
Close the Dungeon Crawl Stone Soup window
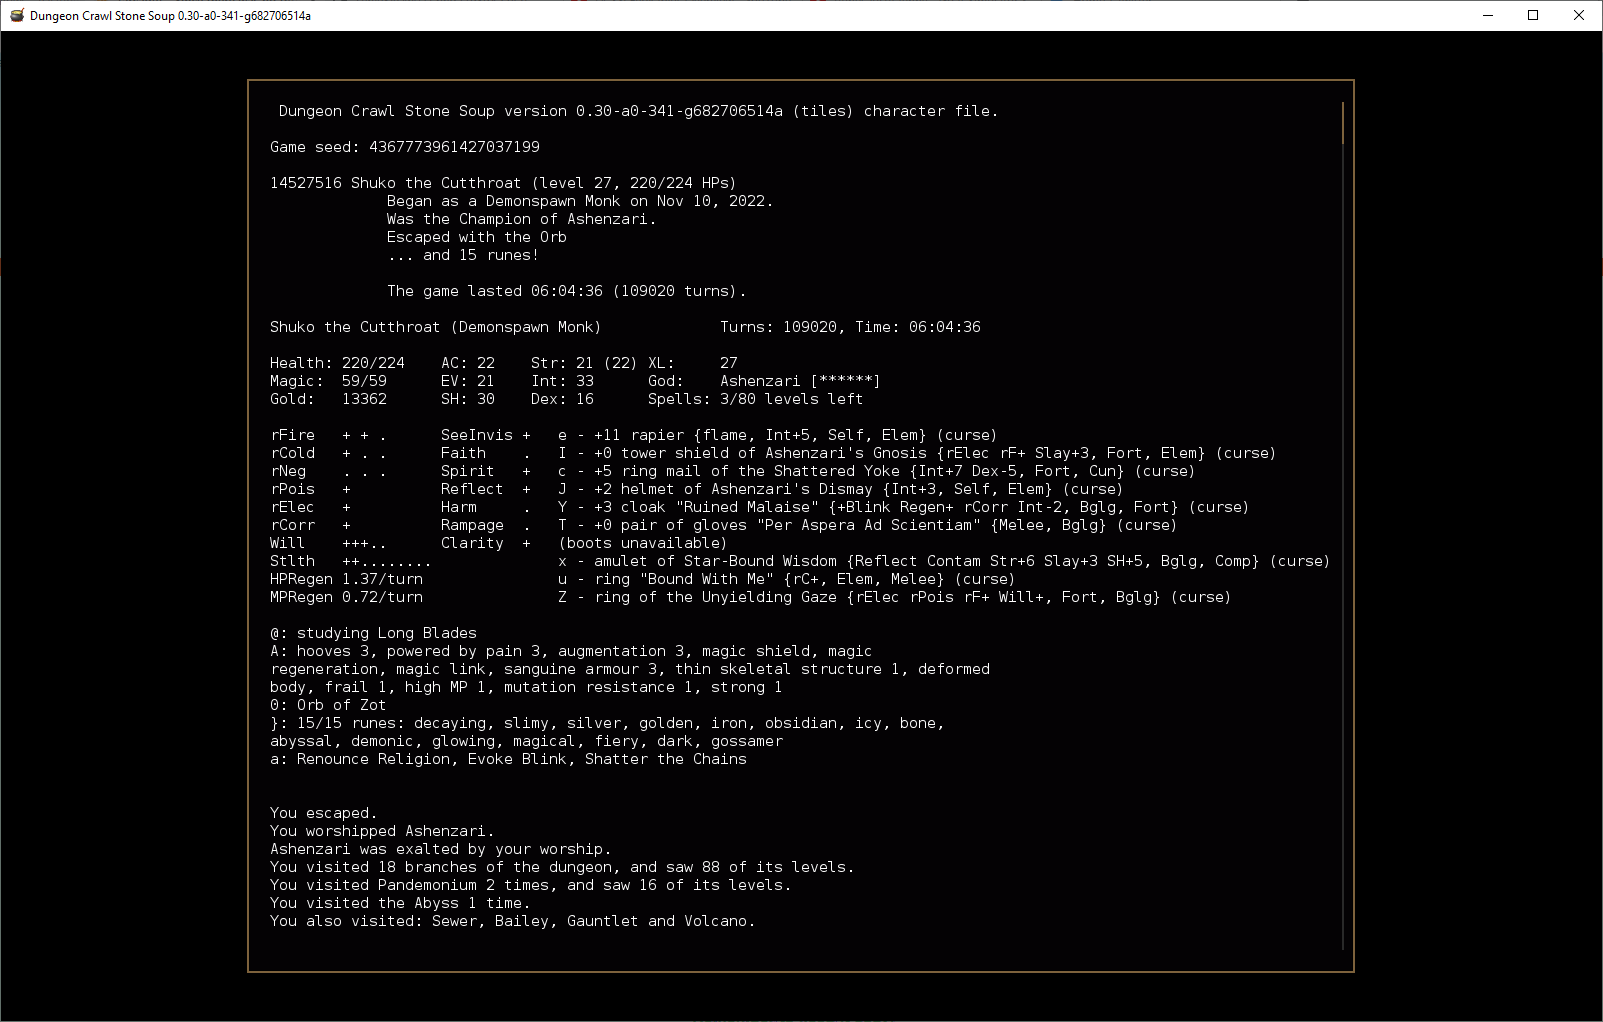(x=1579, y=15)
